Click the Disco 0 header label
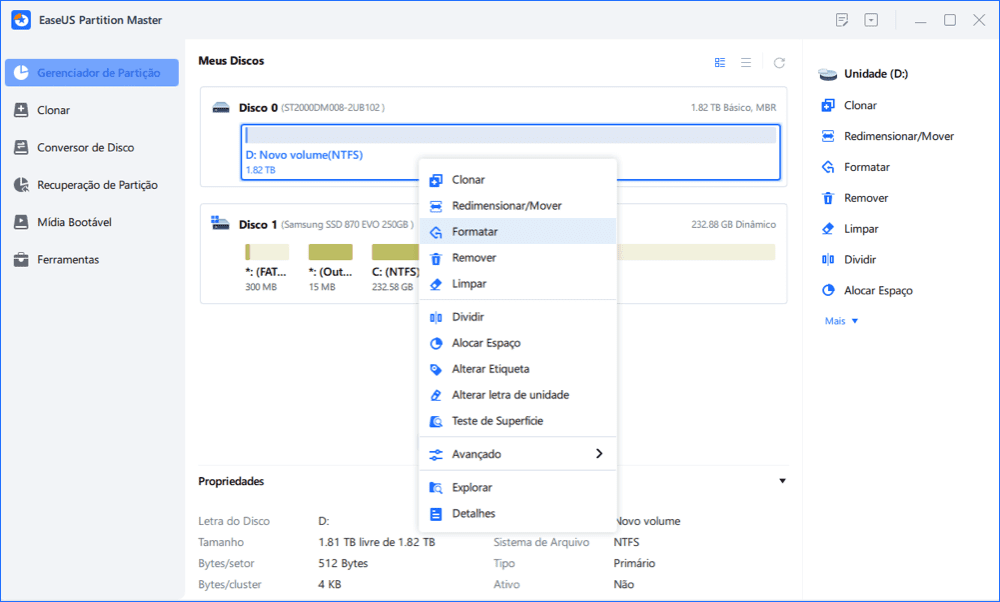Image resolution: width=1000 pixels, height=602 pixels. [258, 108]
